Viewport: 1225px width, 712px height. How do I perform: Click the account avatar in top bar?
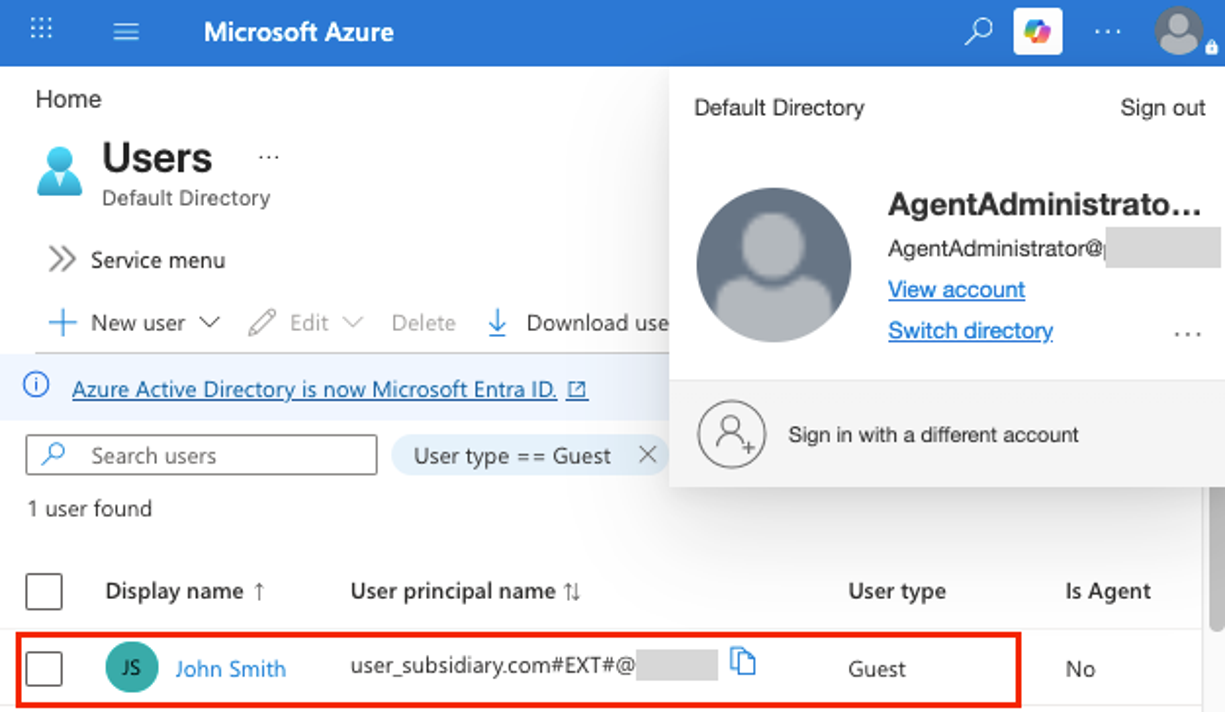[1180, 32]
